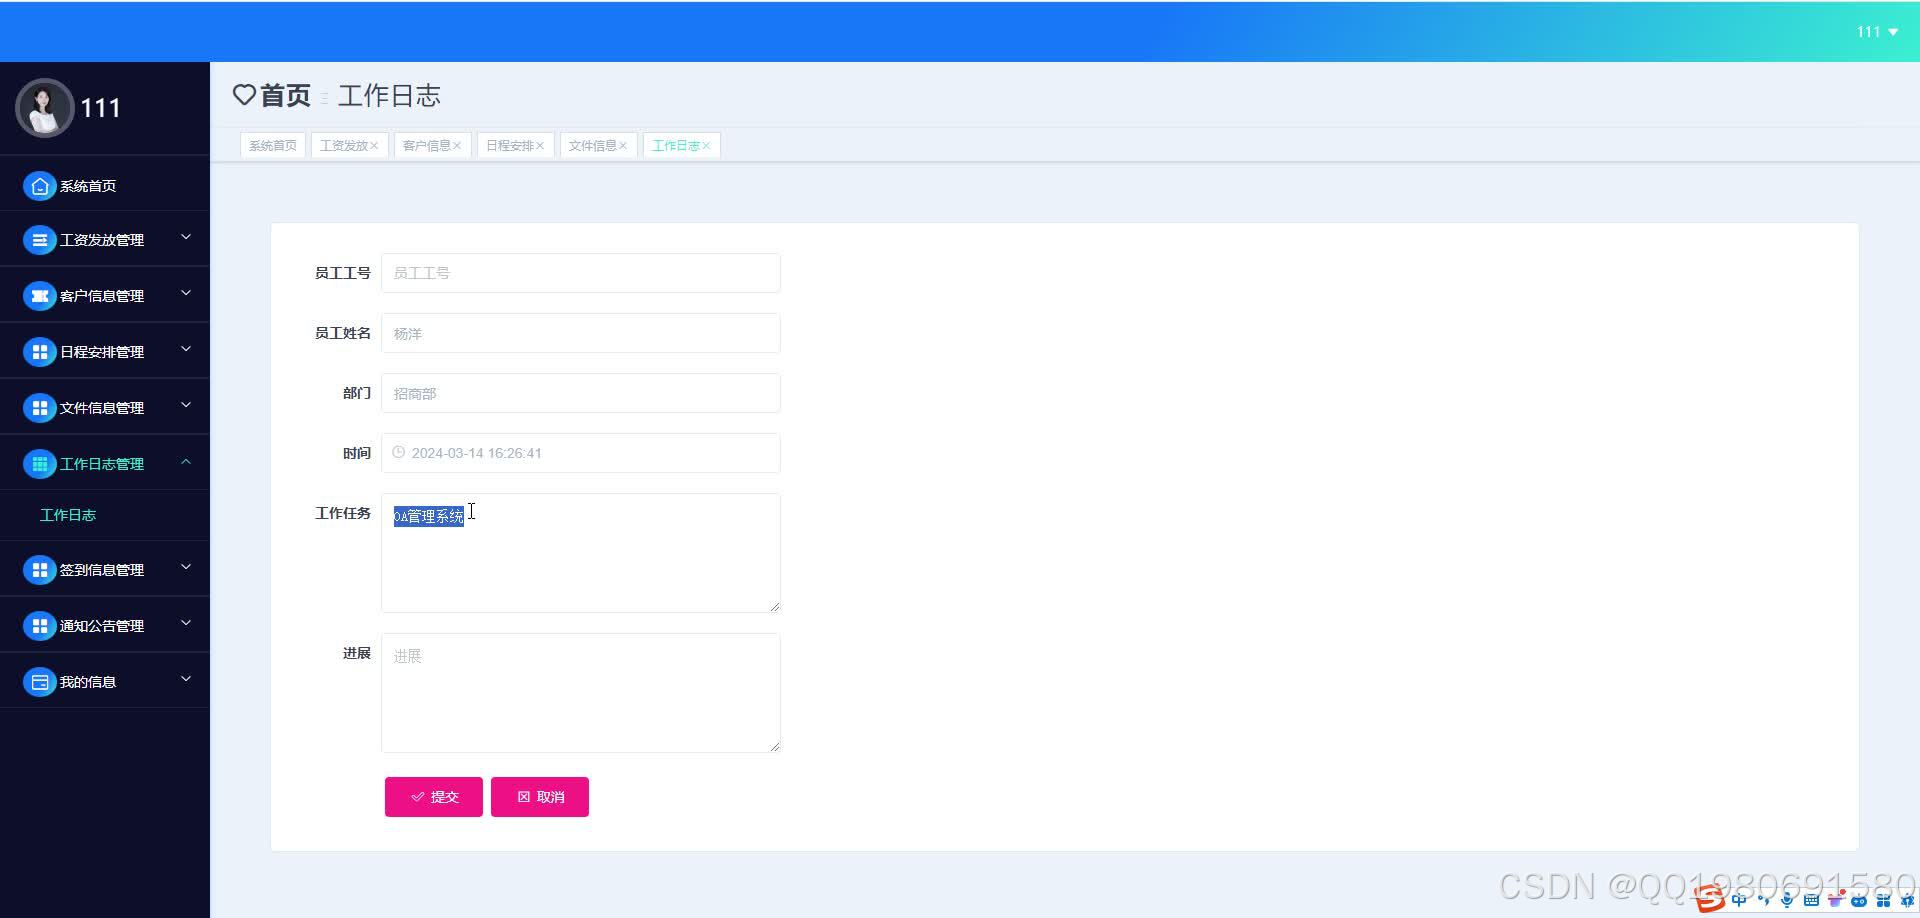
Task: Close the 客户信息 tab
Action: click(x=457, y=146)
